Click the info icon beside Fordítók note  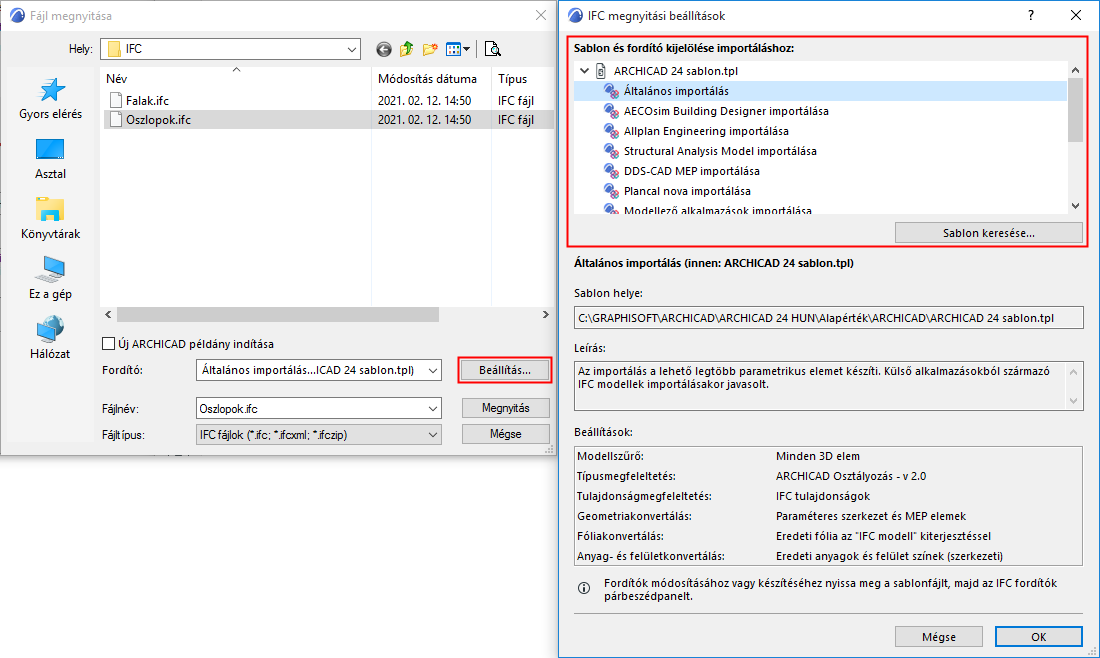click(x=584, y=588)
